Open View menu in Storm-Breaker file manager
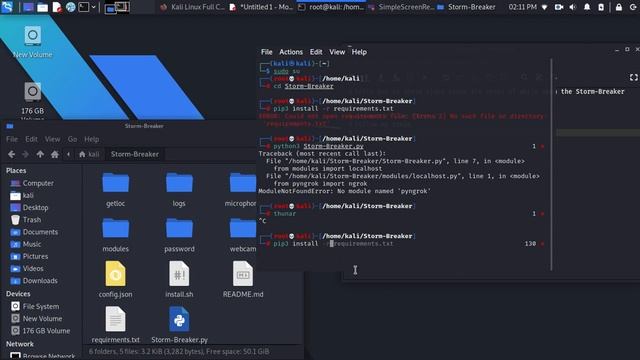 tap(52, 139)
